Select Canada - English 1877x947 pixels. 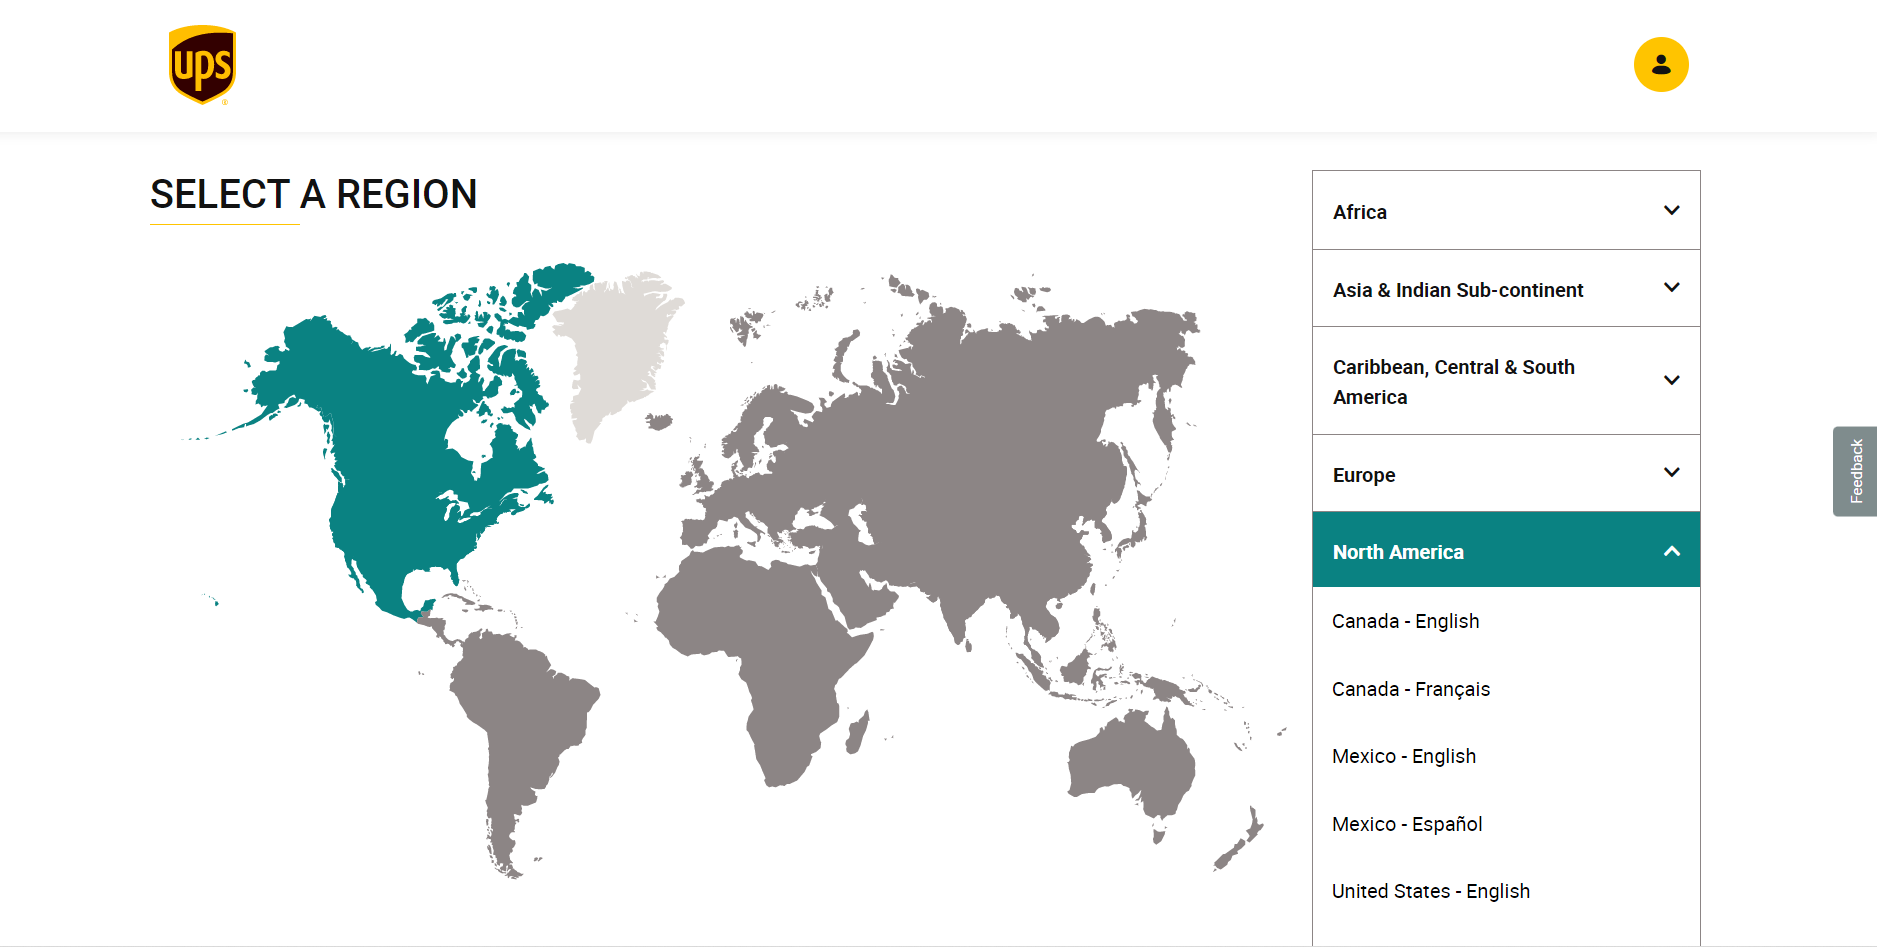pos(1405,621)
